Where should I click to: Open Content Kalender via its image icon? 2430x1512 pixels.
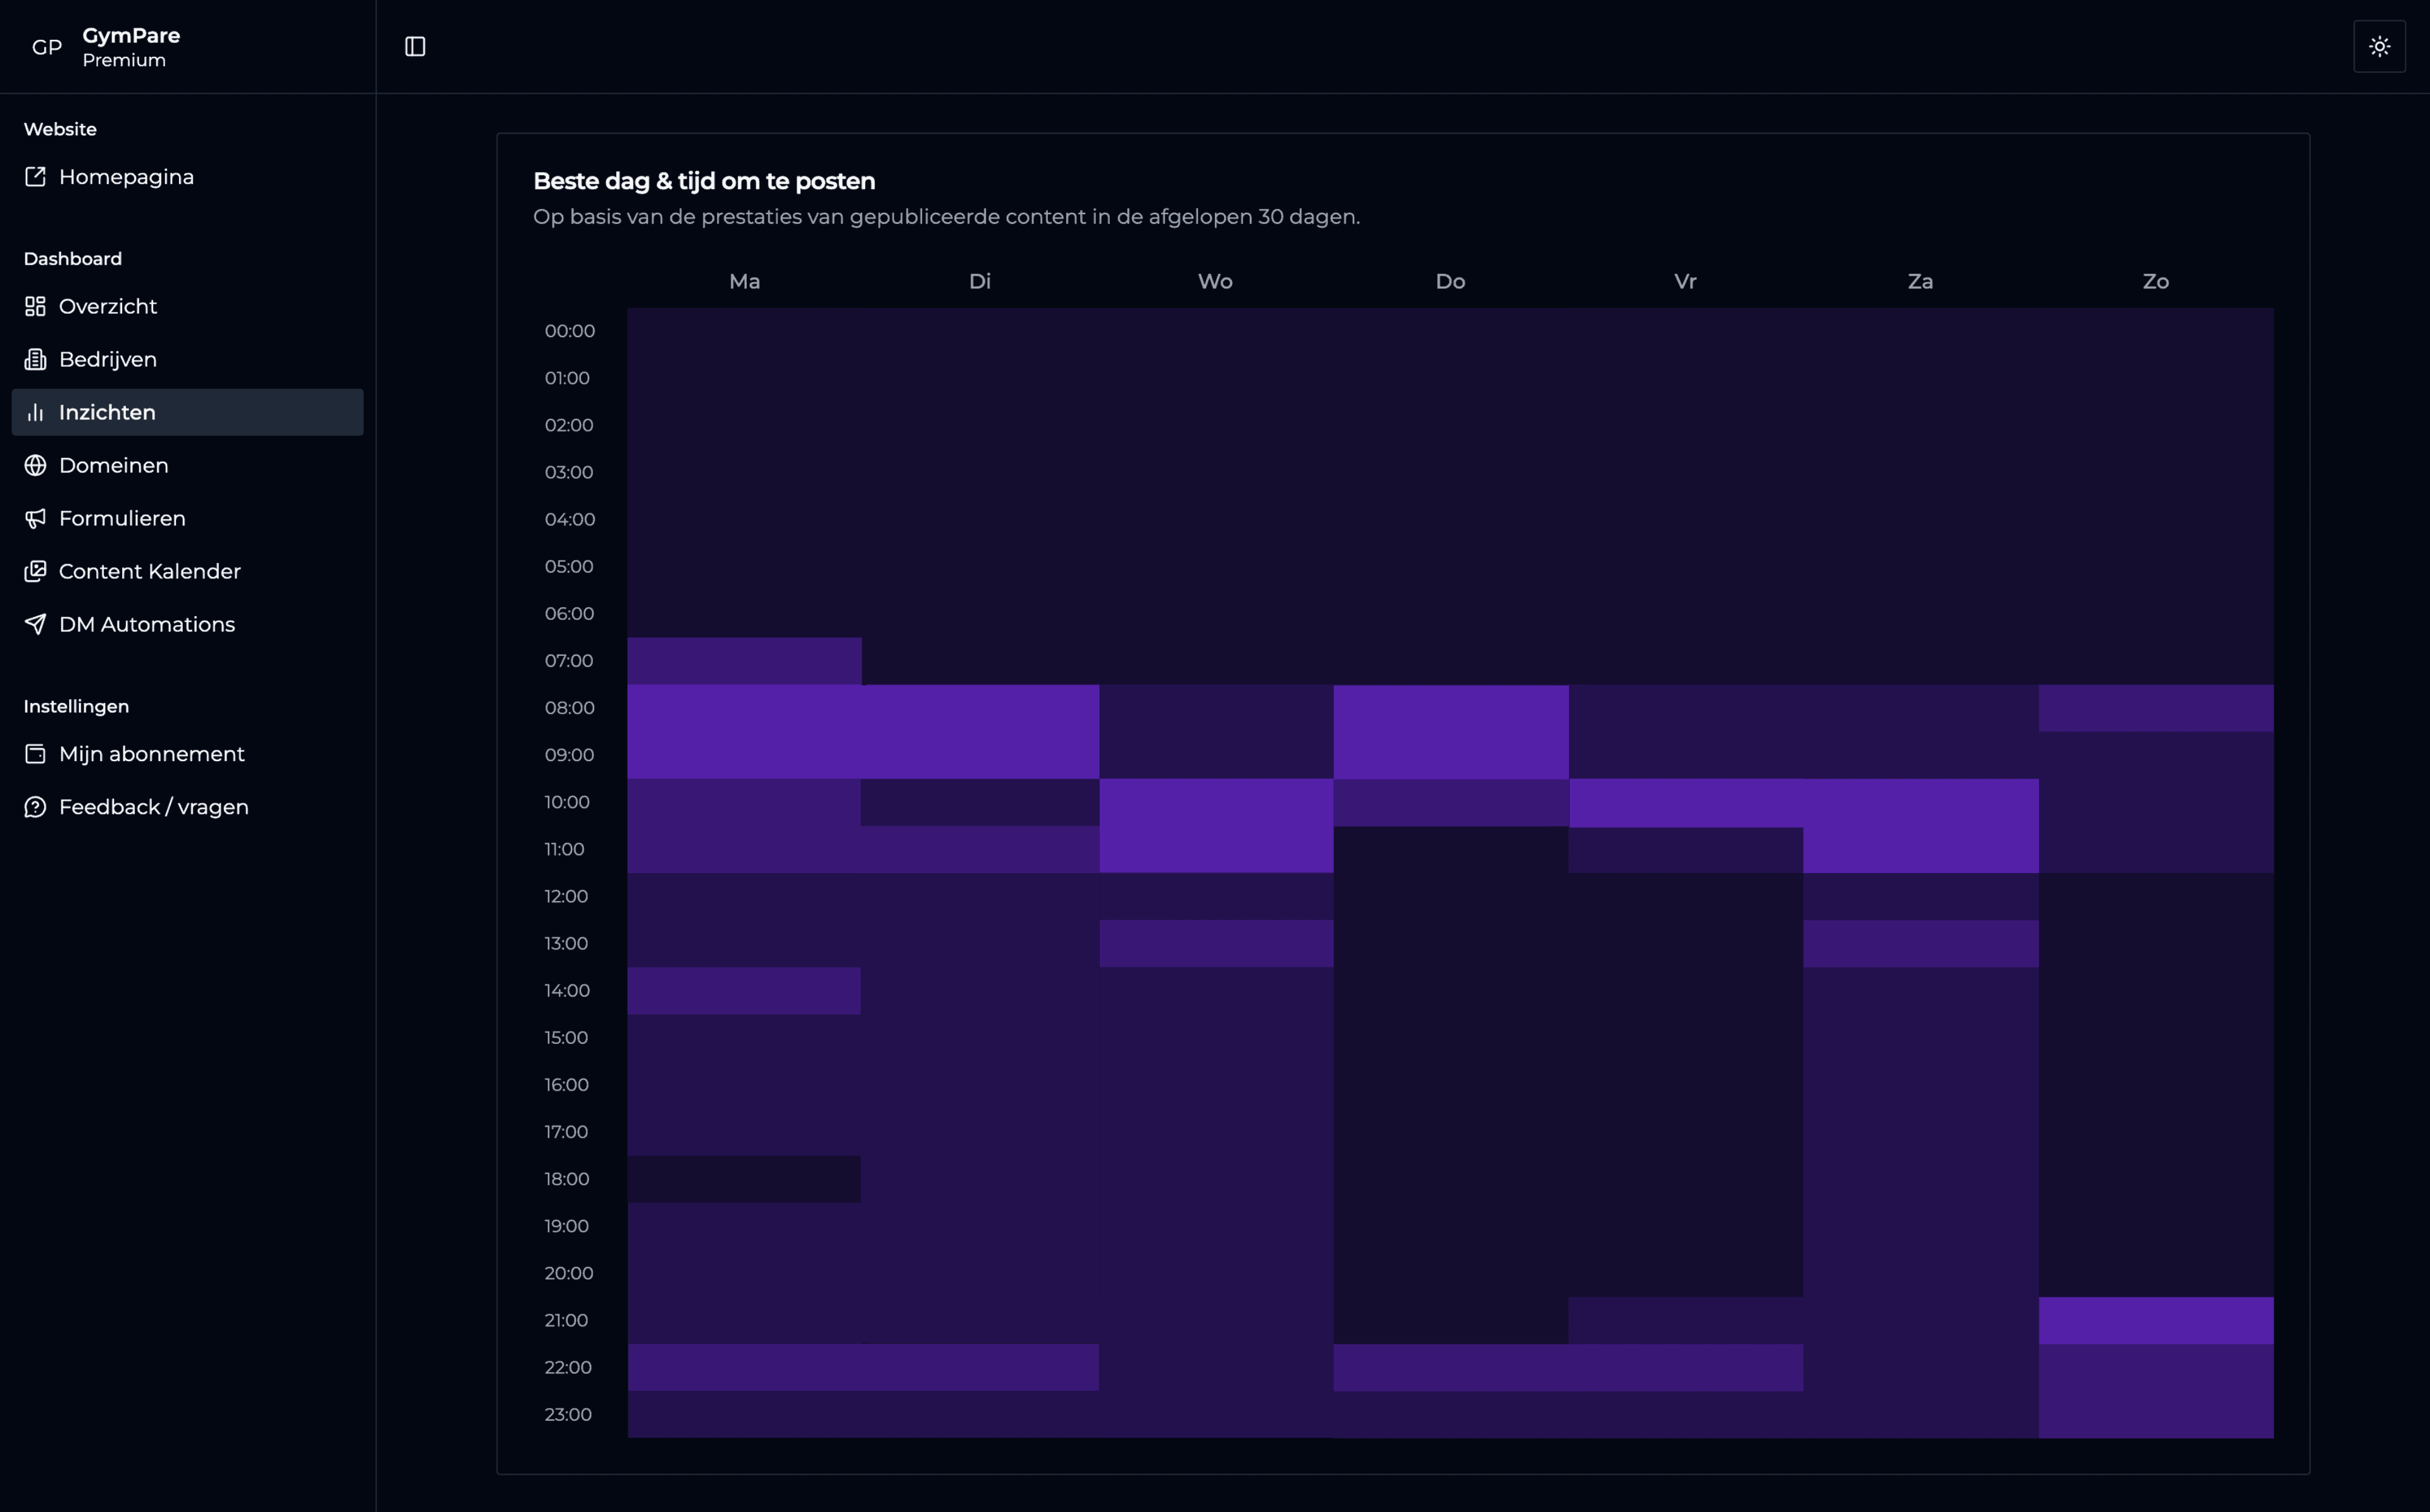[x=35, y=570]
